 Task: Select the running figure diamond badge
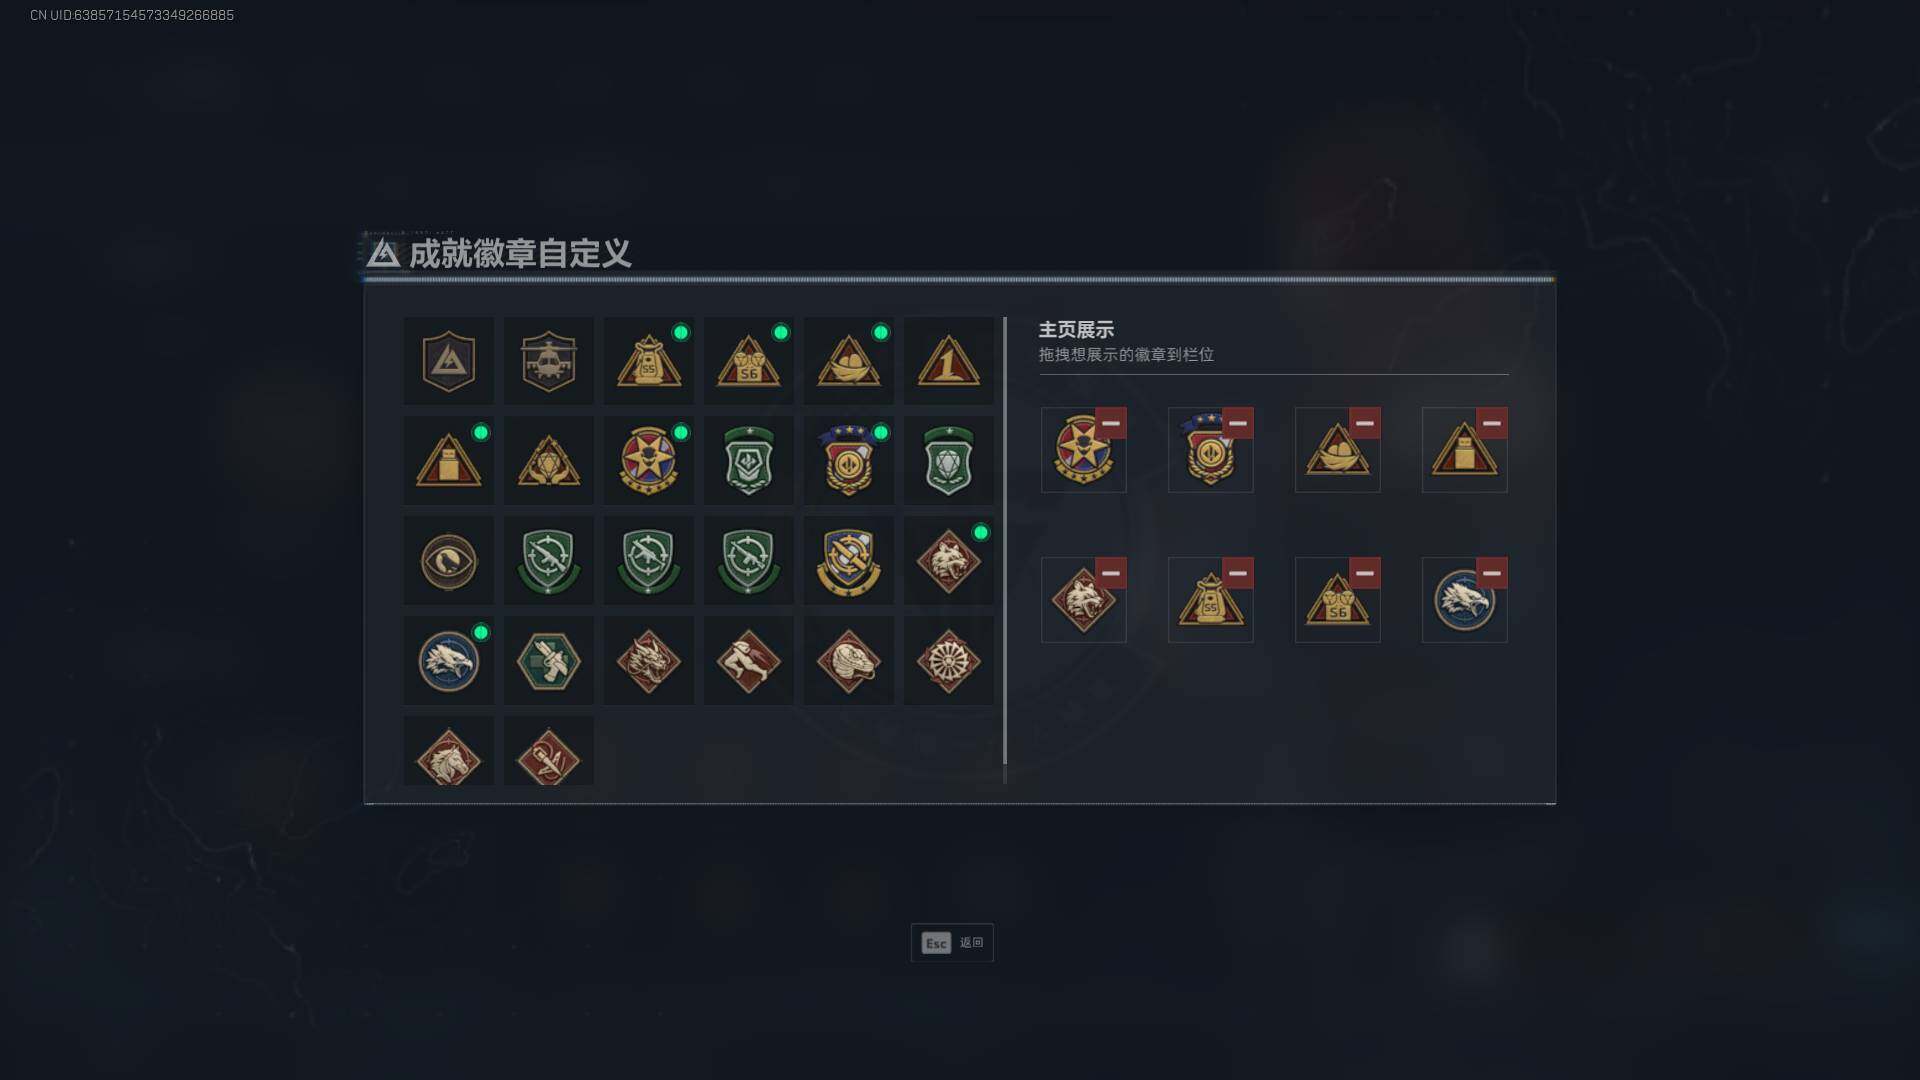point(748,661)
